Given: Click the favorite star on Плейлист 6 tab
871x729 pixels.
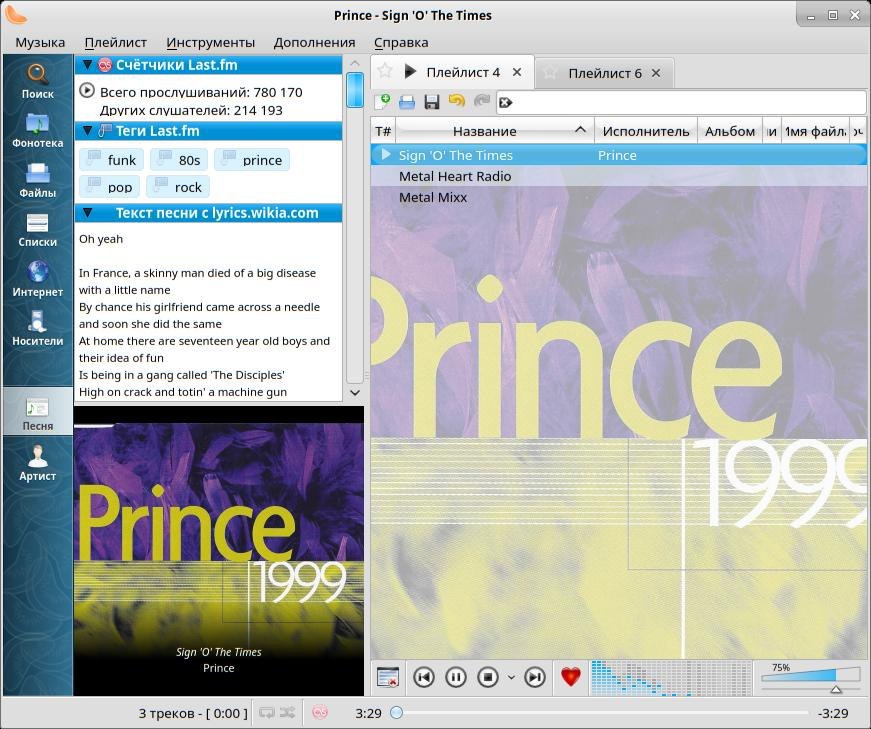Looking at the screenshot, I should point(549,73).
